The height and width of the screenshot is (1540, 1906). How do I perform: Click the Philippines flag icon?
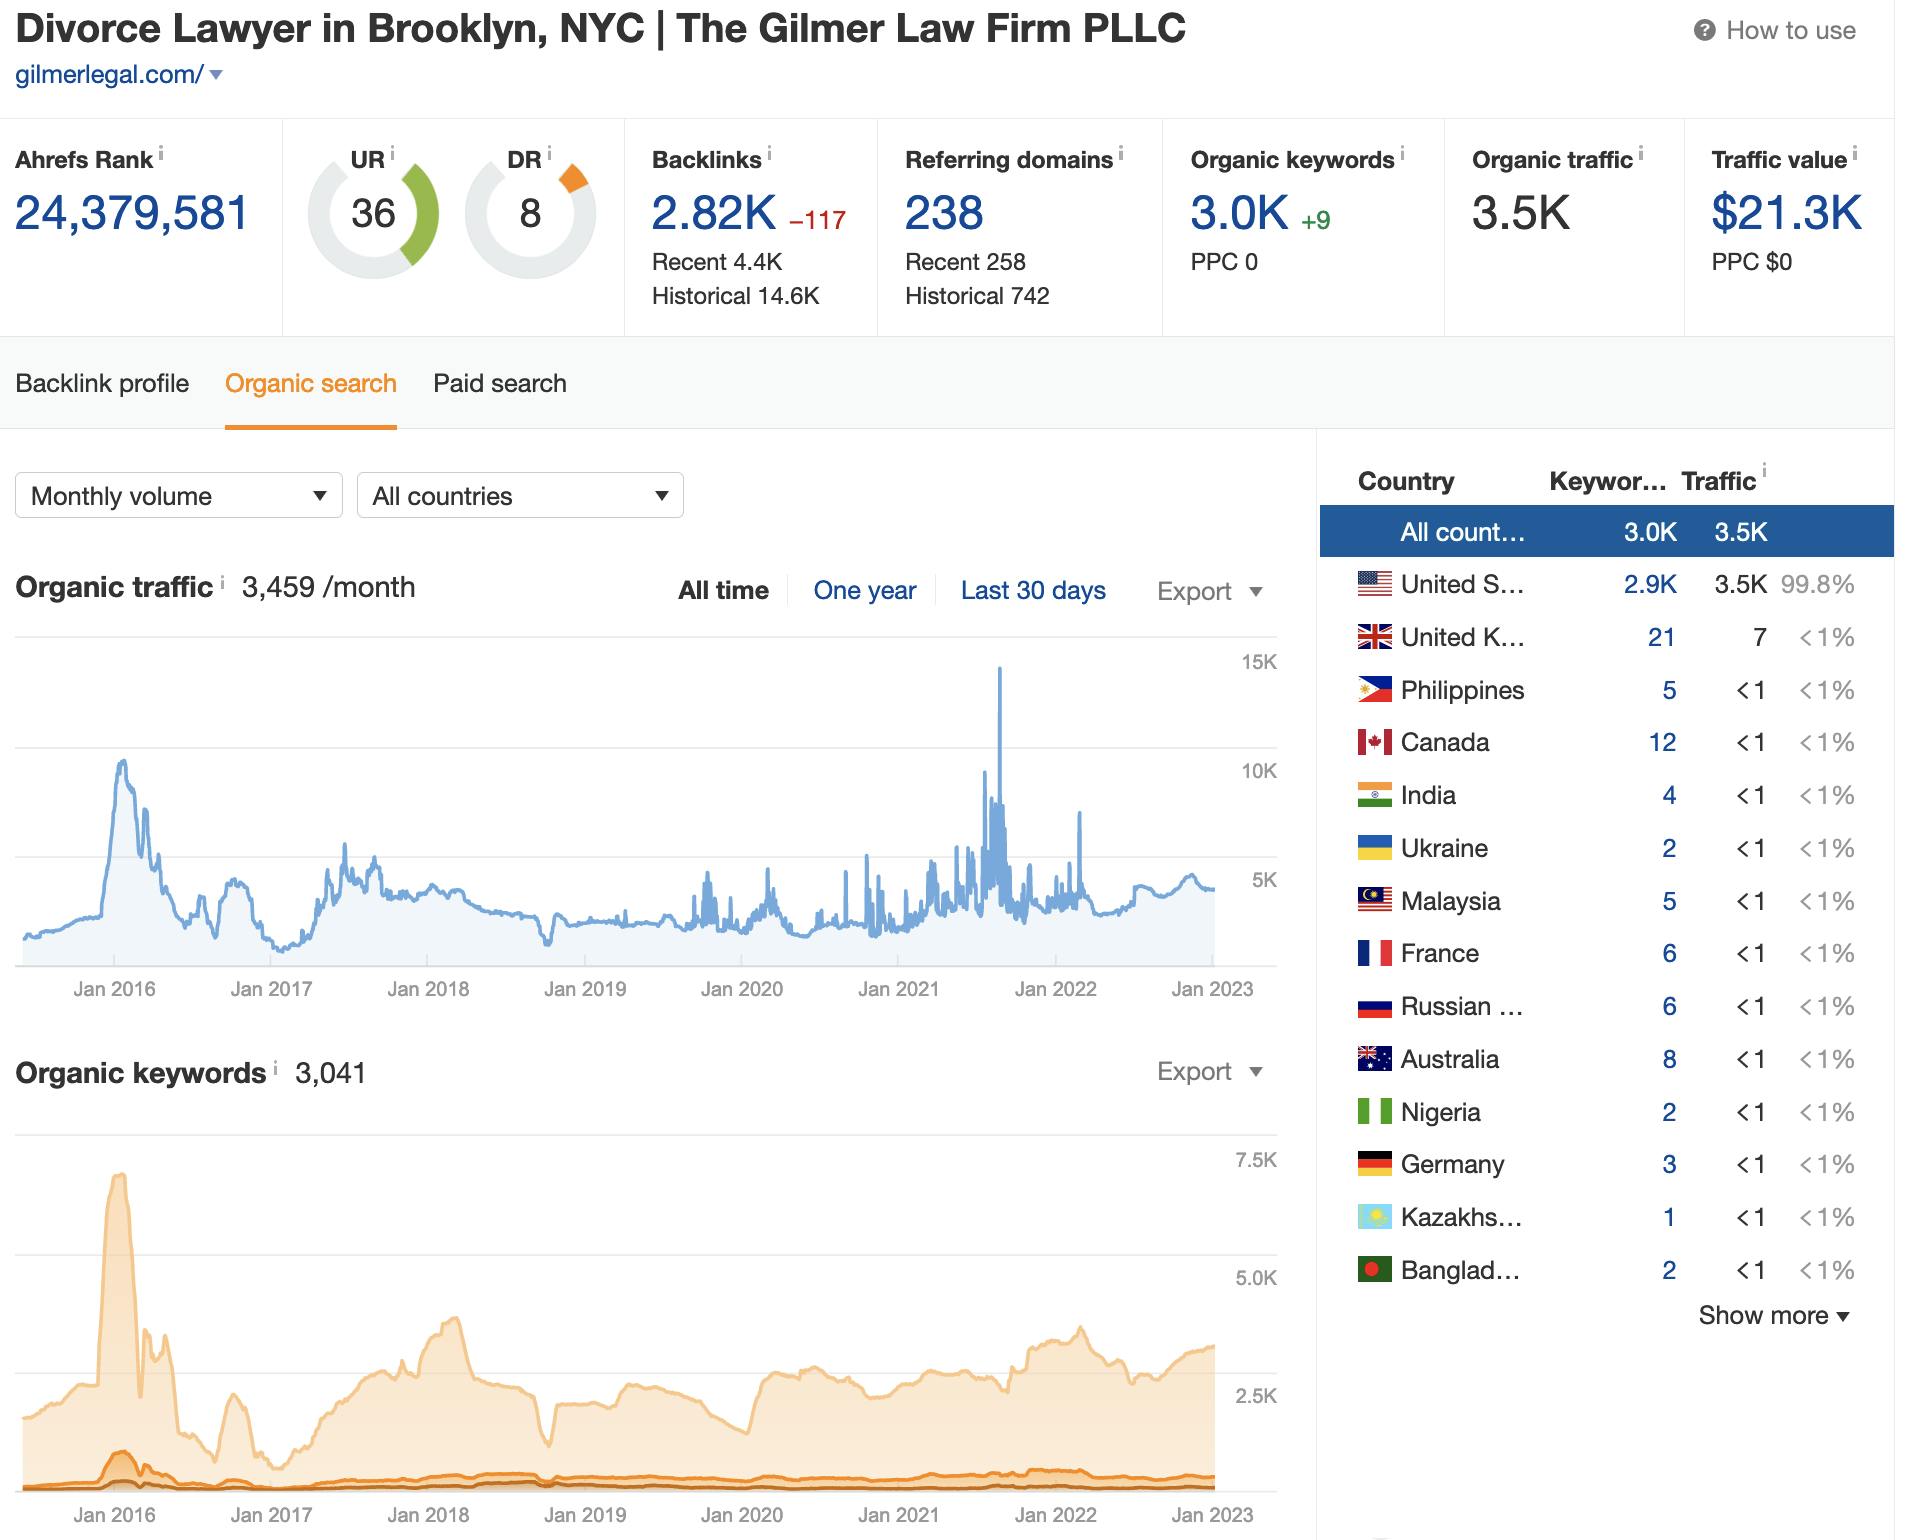point(1374,690)
